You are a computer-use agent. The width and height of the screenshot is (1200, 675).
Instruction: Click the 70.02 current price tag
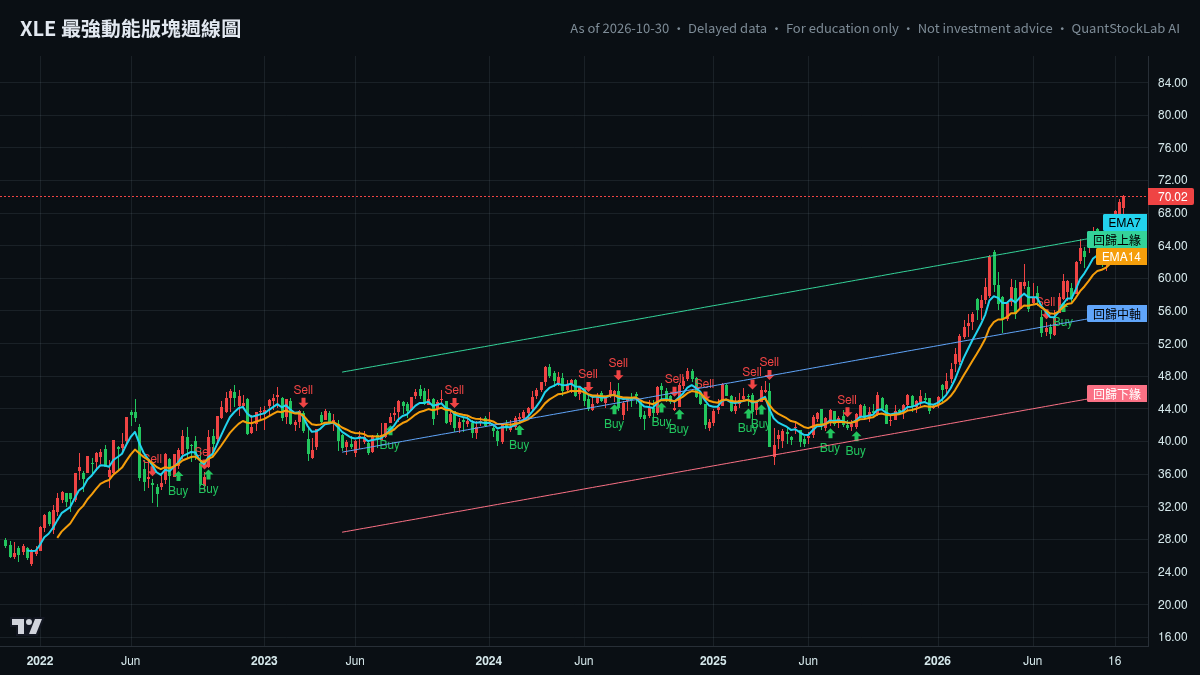tap(1173, 197)
